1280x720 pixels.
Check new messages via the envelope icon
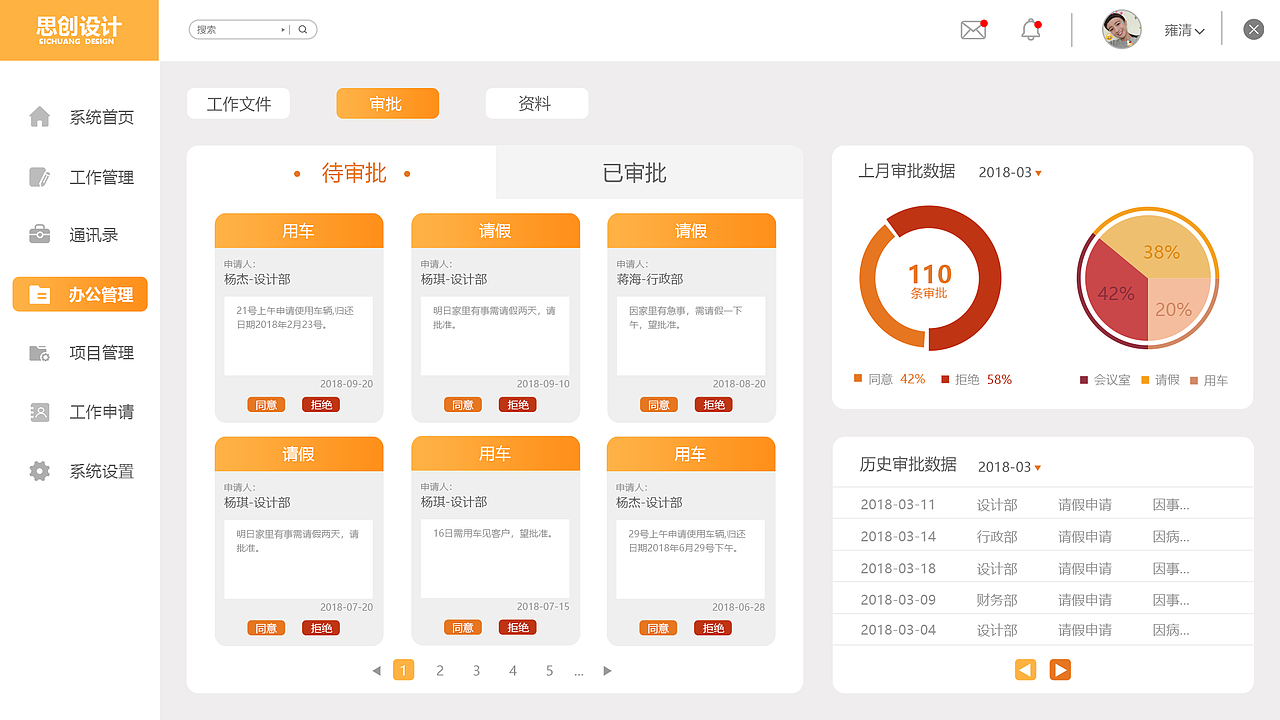[972, 30]
